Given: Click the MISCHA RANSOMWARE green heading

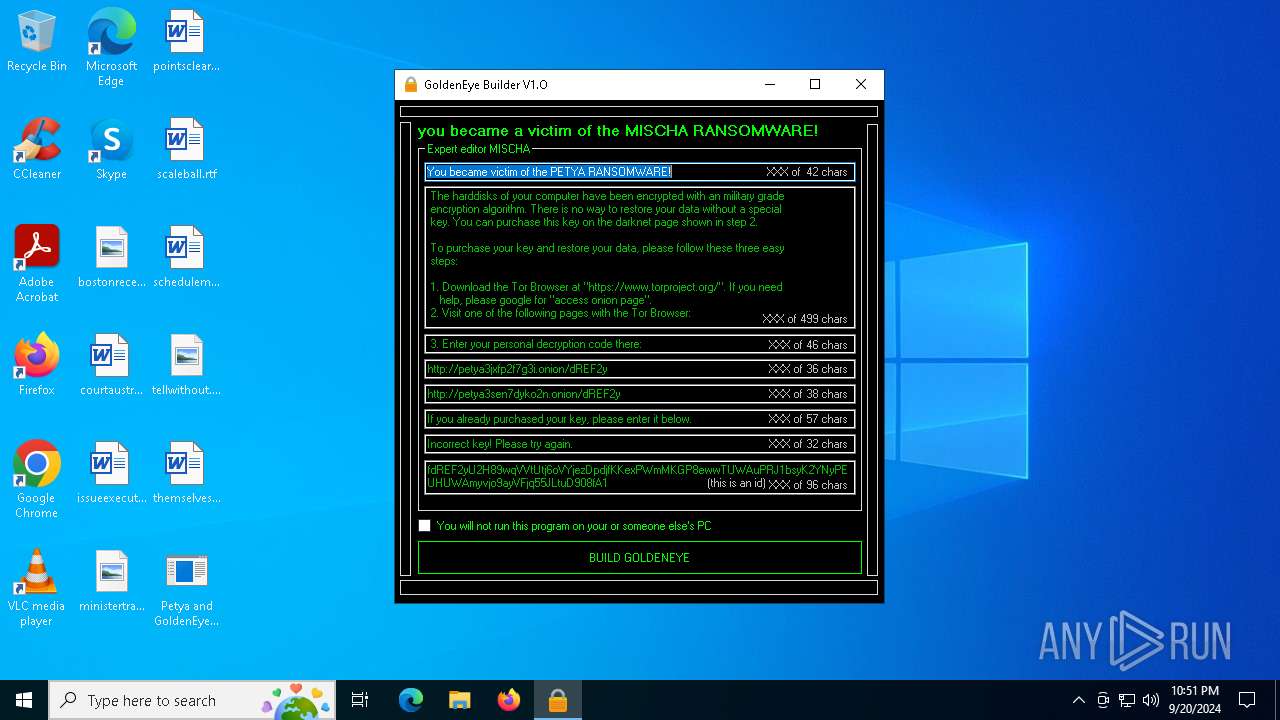Looking at the screenshot, I should point(618,131).
